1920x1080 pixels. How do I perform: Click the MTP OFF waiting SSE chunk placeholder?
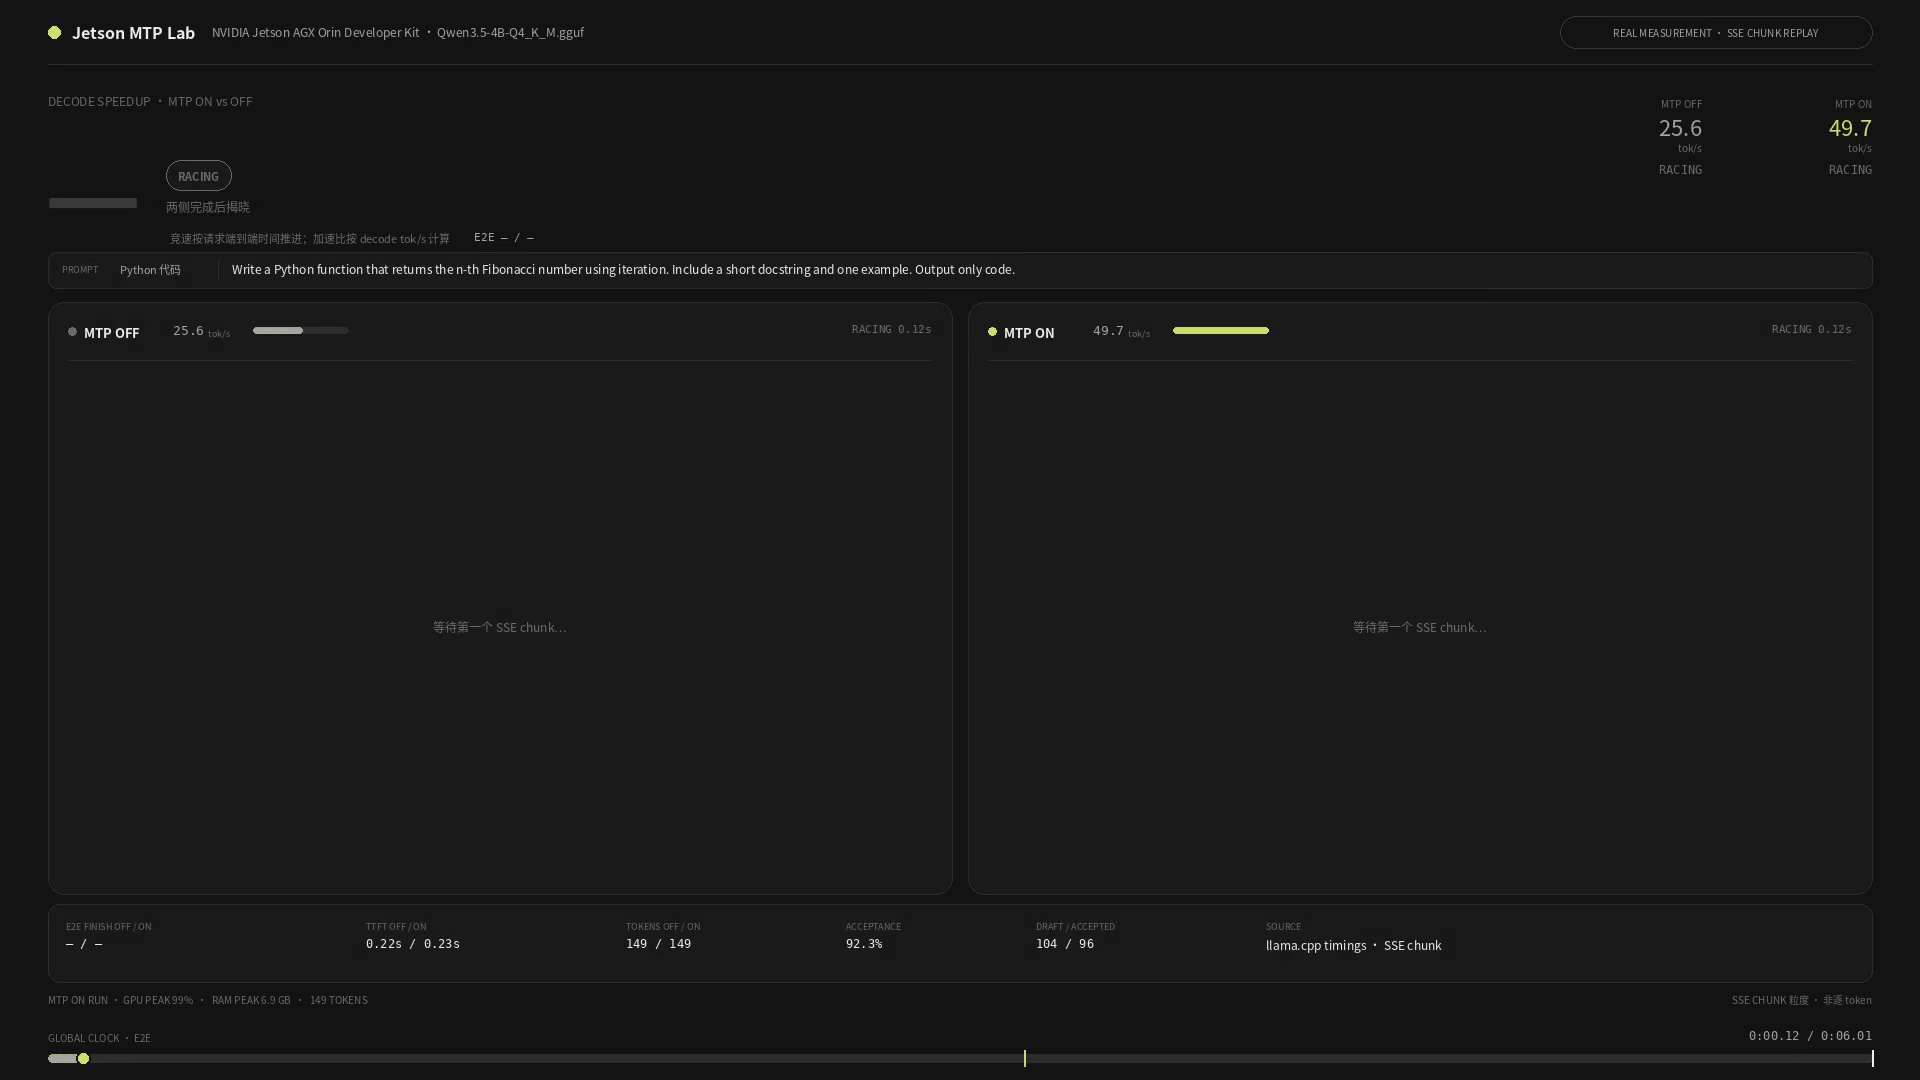click(499, 627)
